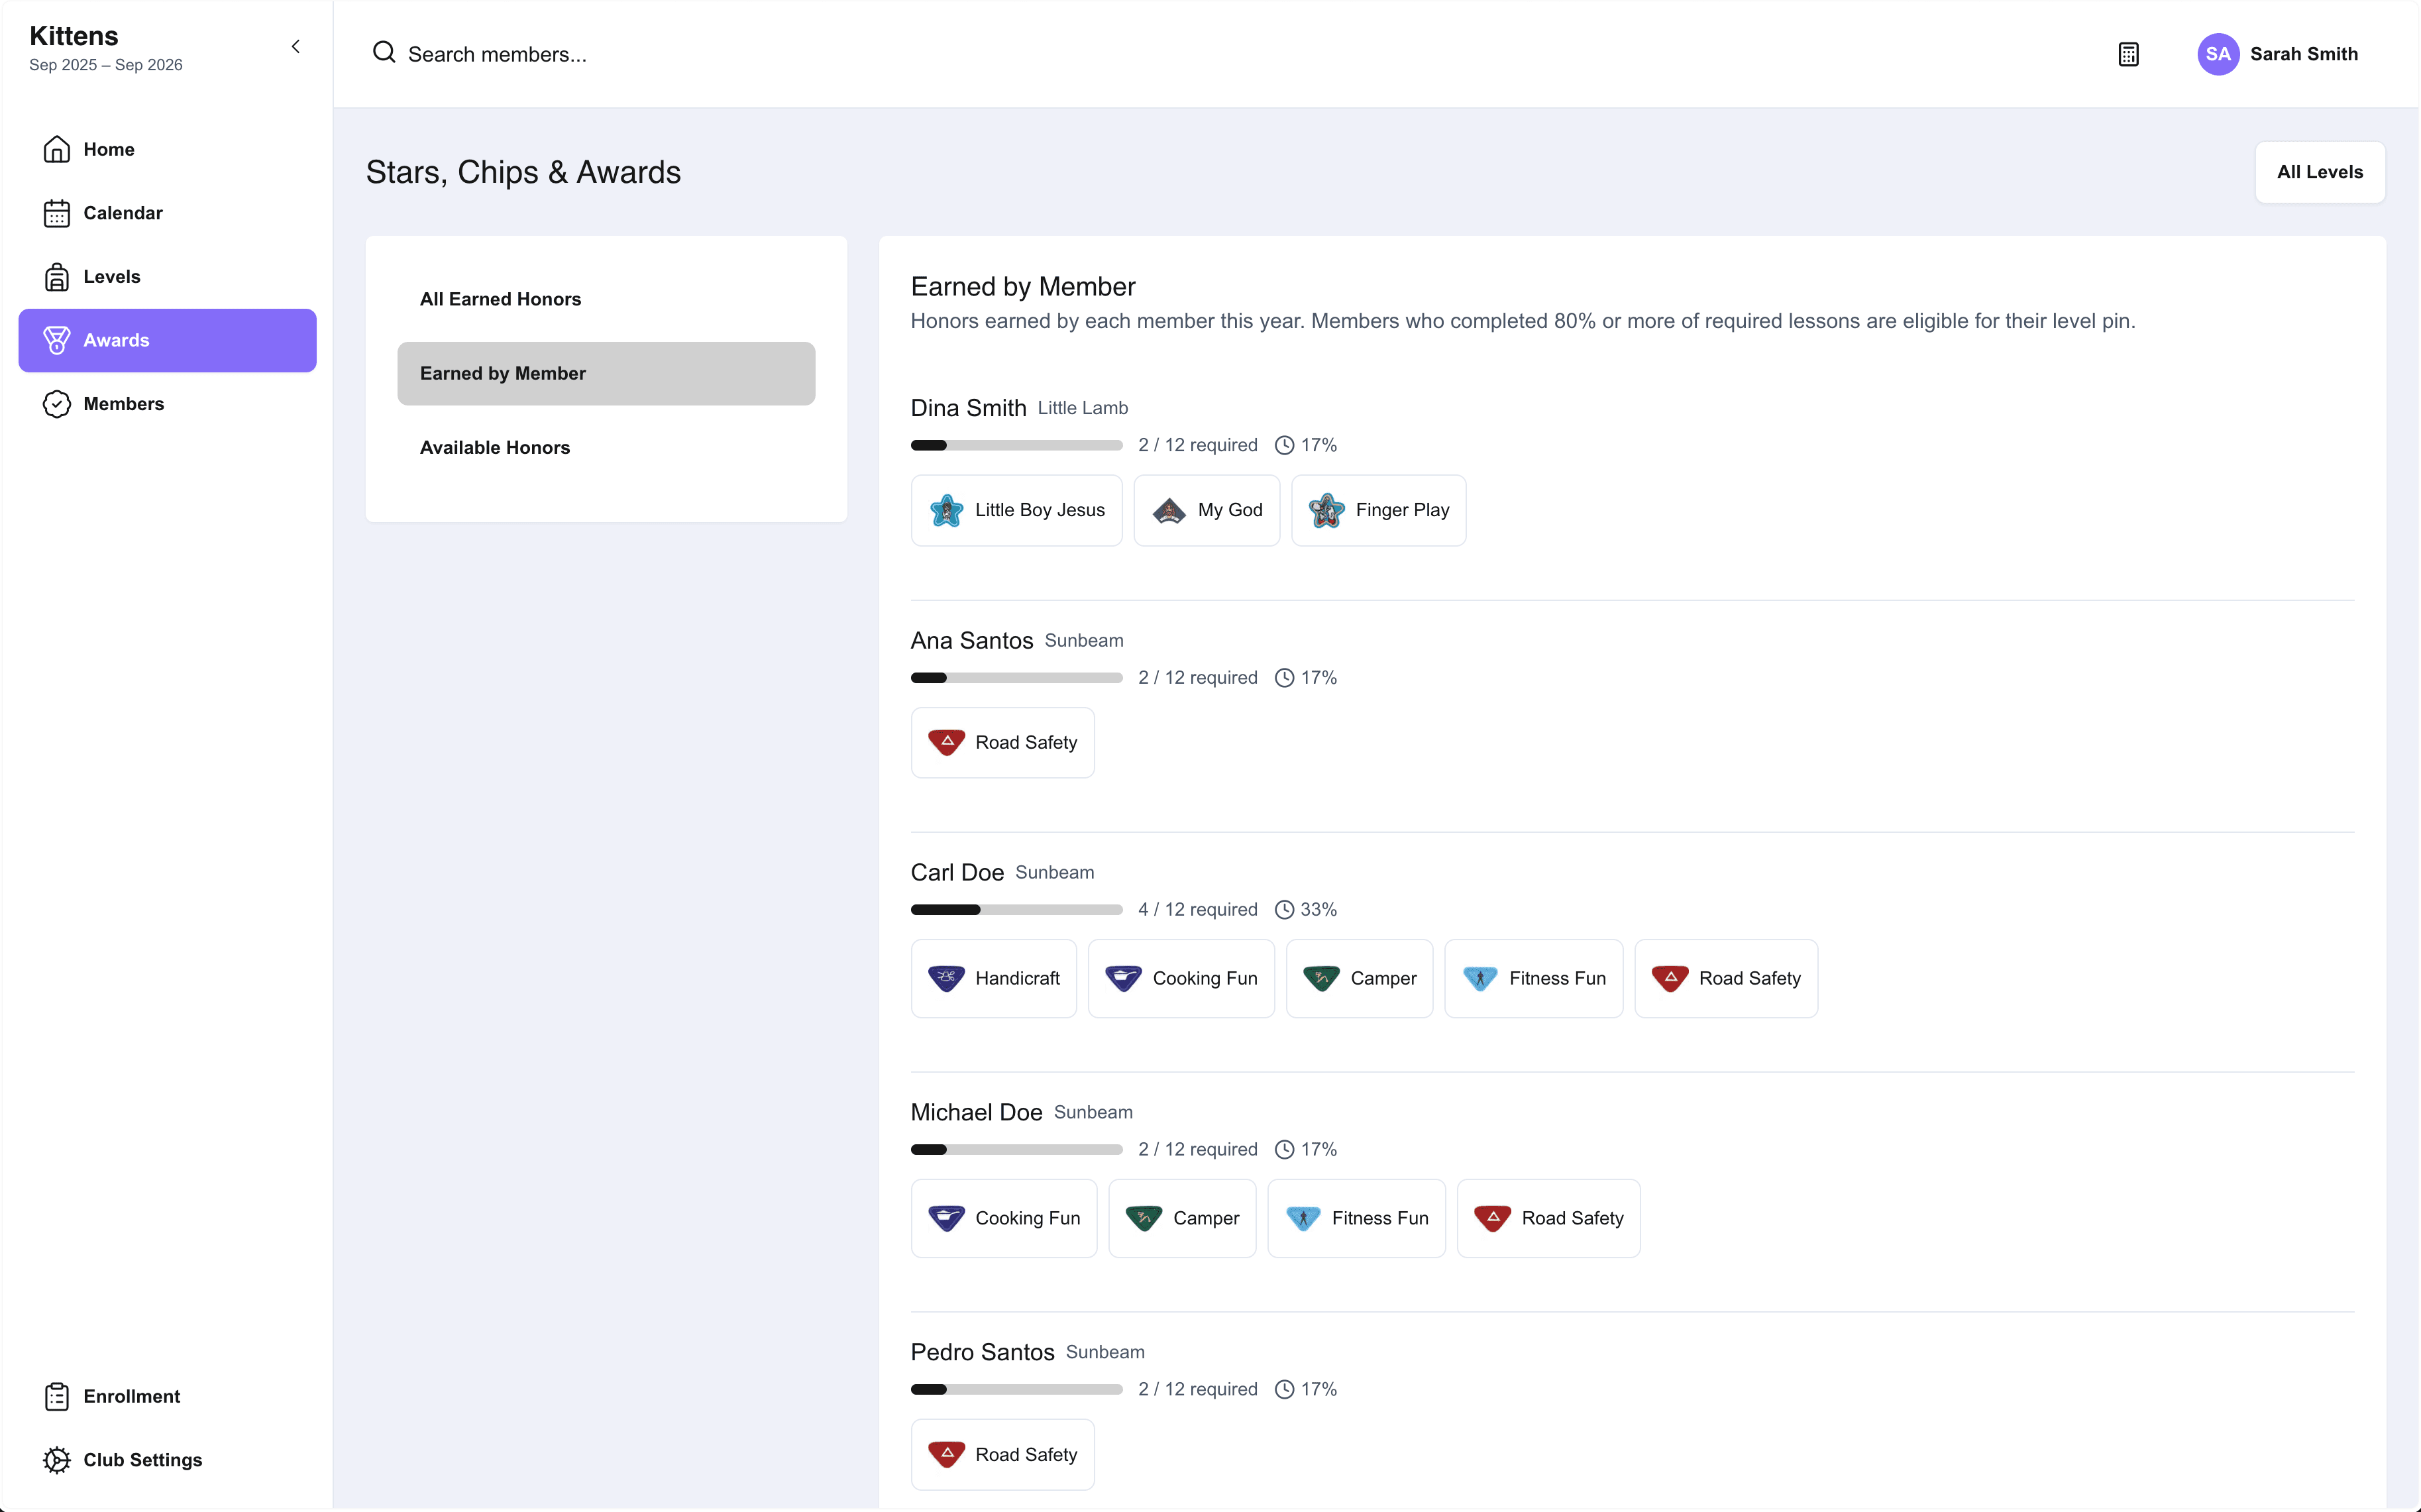Click the Awards medal icon
Viewport: 2421px width, 1512px height.
[57, 340]
